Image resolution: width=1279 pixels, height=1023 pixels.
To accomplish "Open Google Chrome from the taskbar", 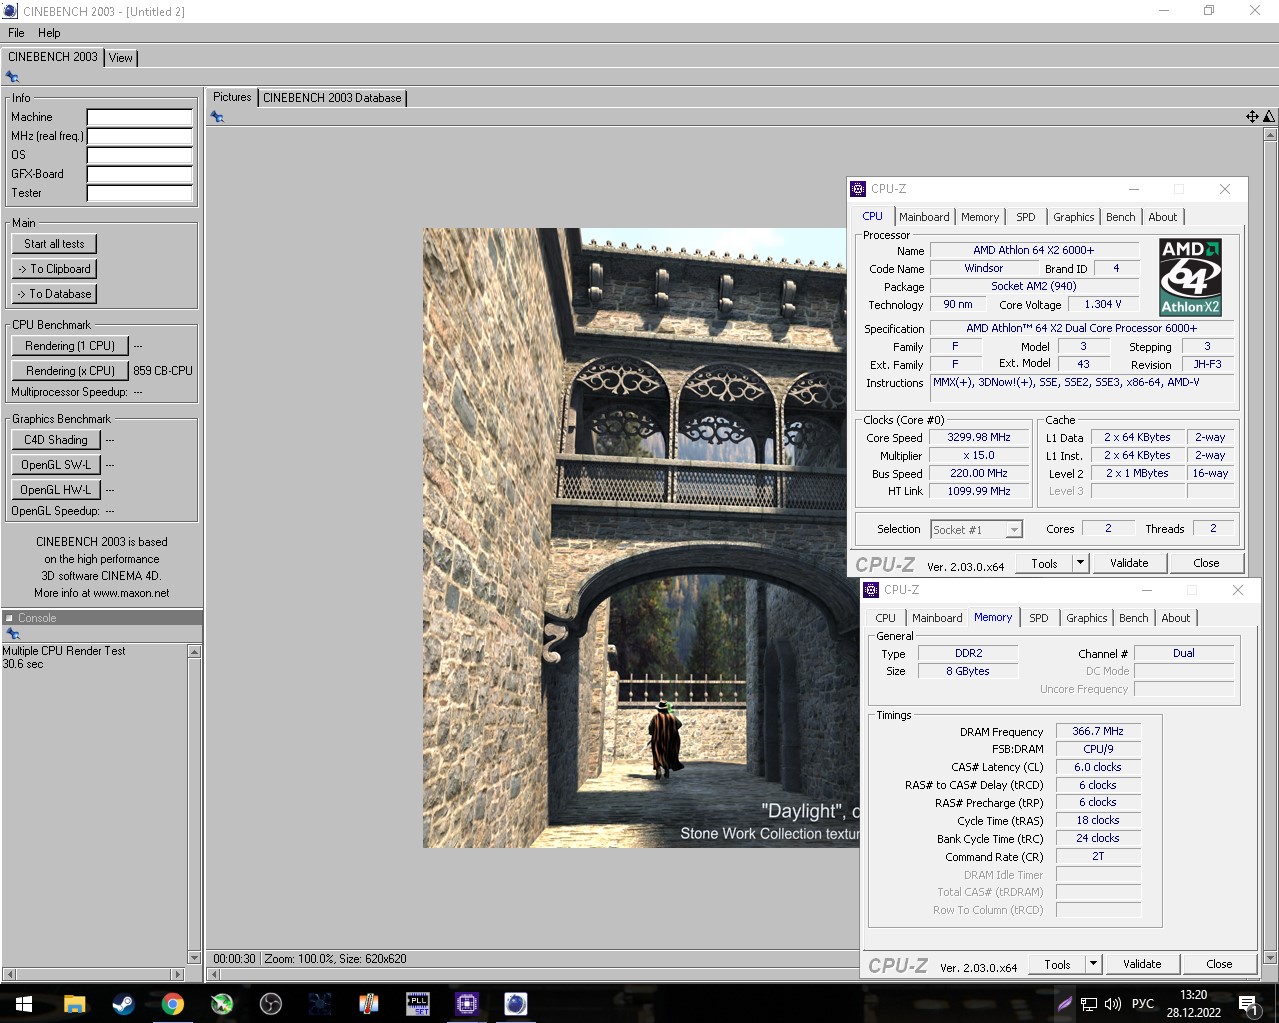I will (x=172, y=1004).
